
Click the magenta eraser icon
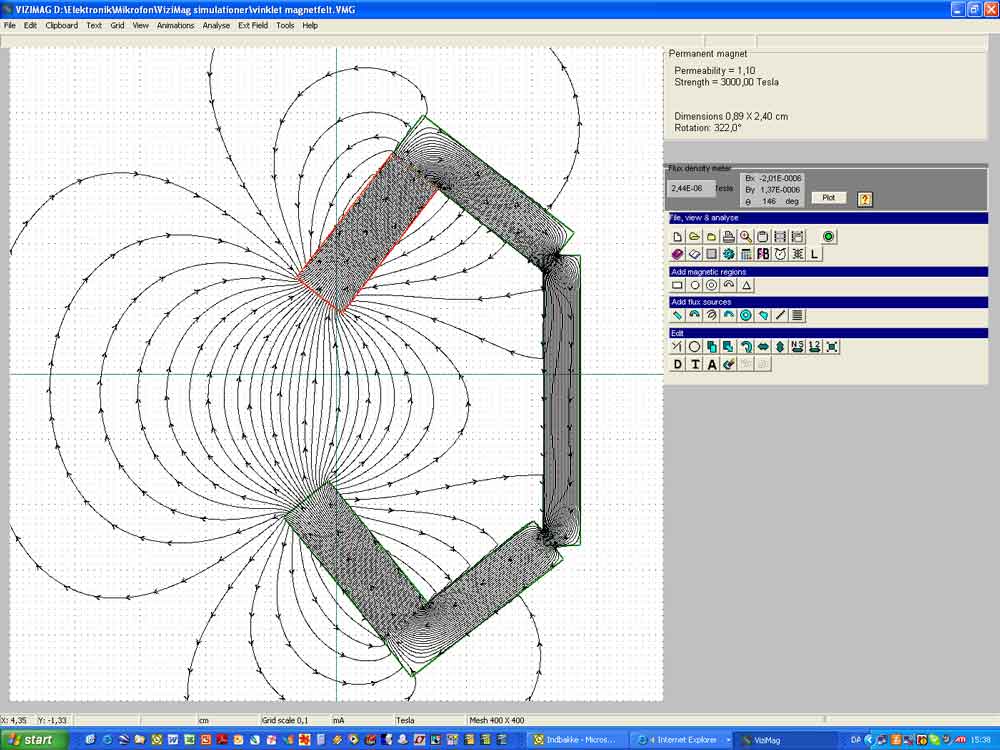(677, 254)
